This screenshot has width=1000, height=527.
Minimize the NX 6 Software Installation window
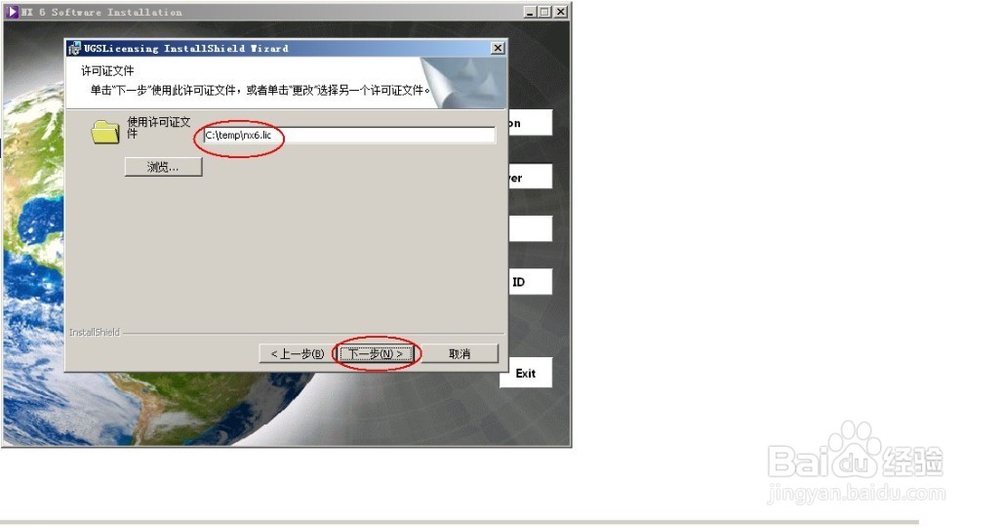pos(530,11)
